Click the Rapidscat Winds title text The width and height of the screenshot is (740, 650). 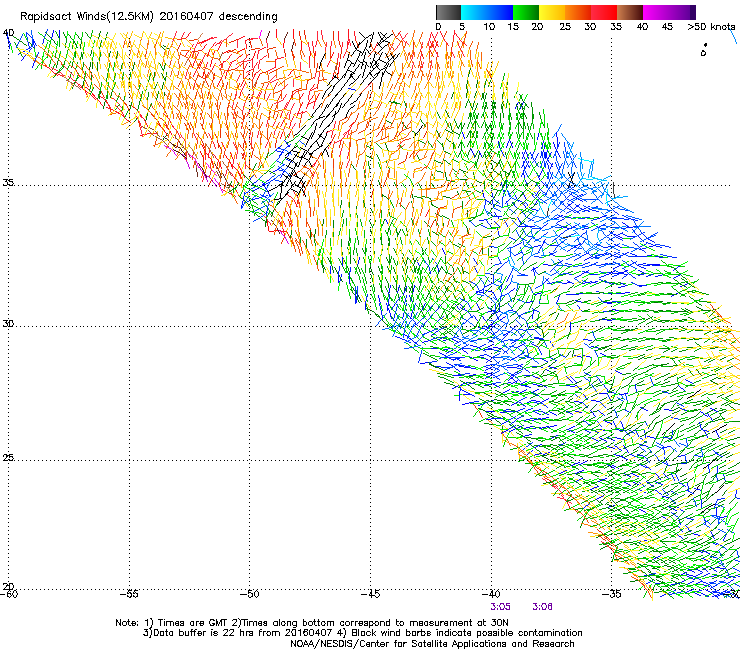[149, 17]
